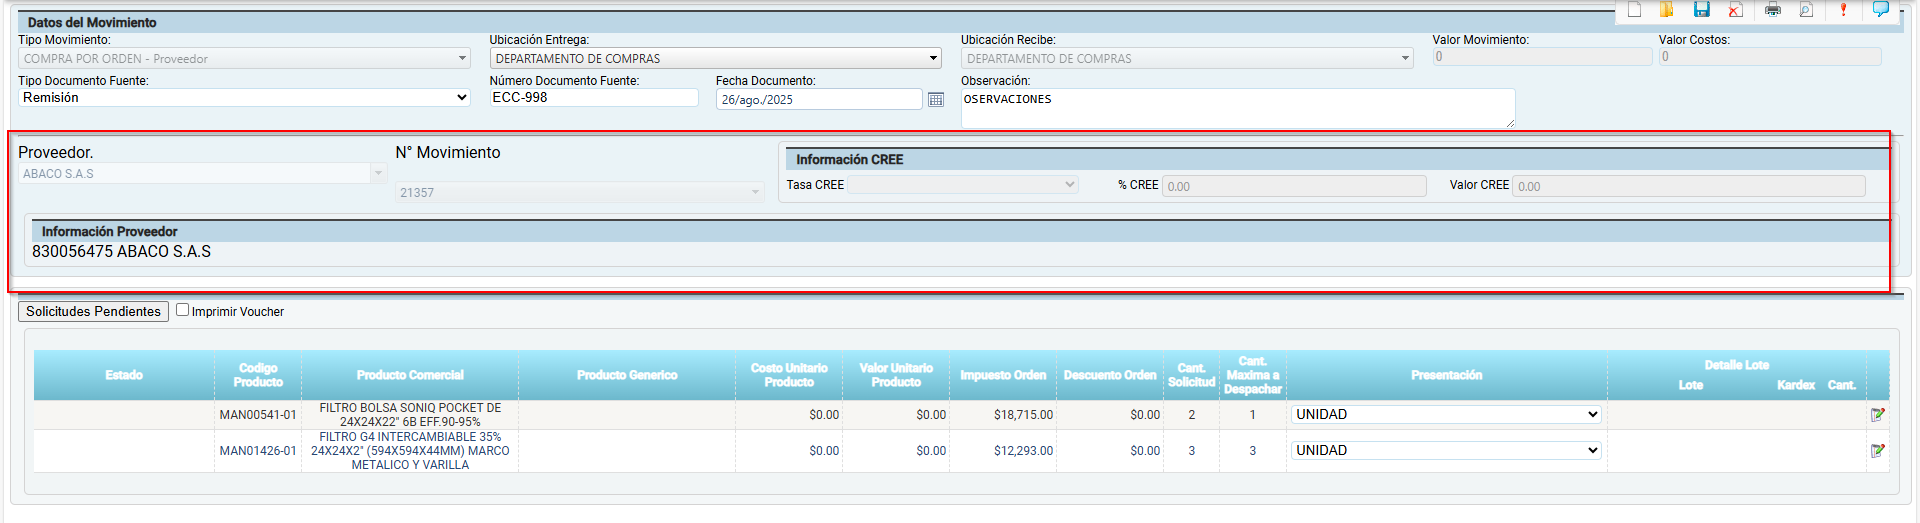Open the UNIDAD dropdown for MAN01426-01

pos(1446,451)
